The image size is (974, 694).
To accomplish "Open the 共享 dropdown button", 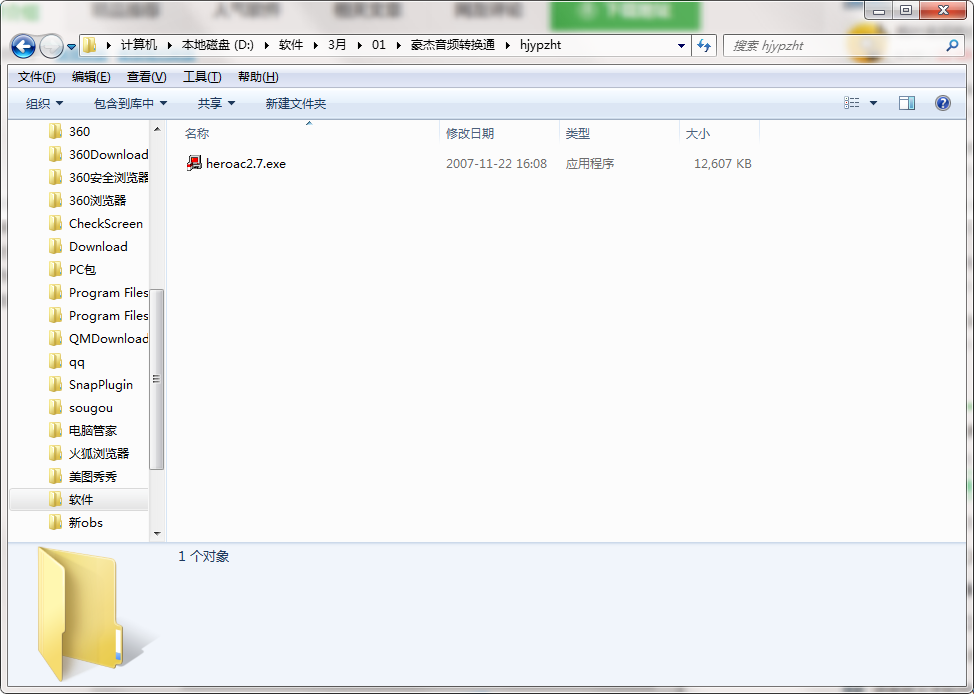I will (x=216, y=103).
